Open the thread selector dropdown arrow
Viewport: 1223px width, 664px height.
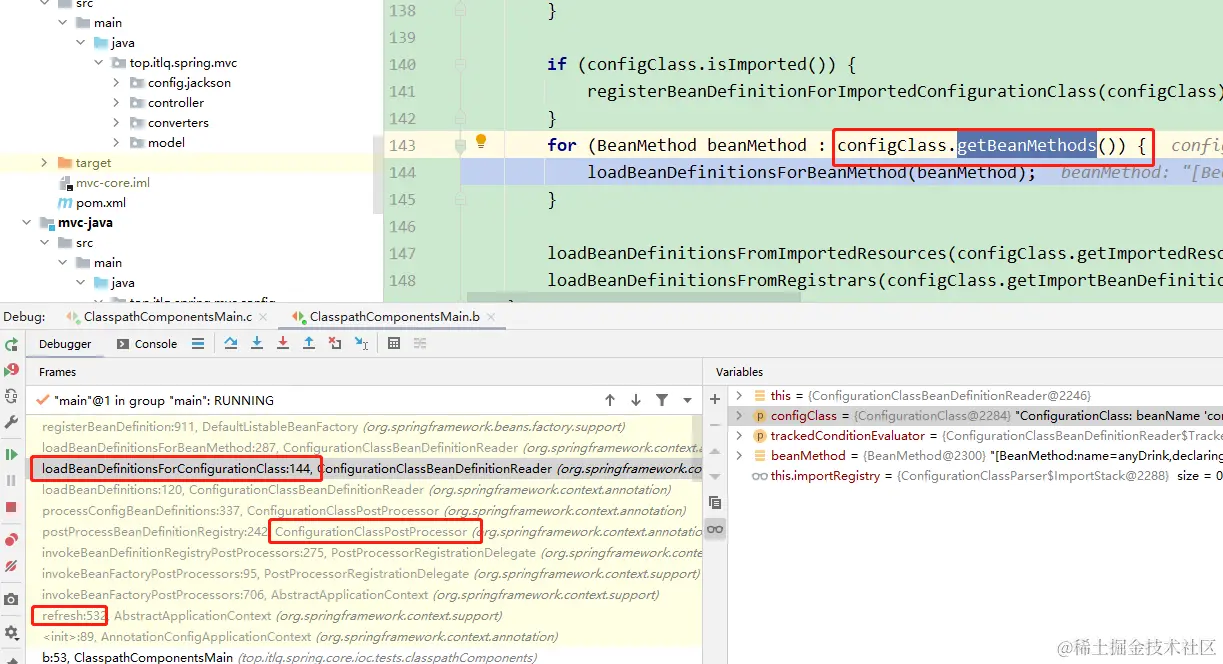click(x=685, y=400)
